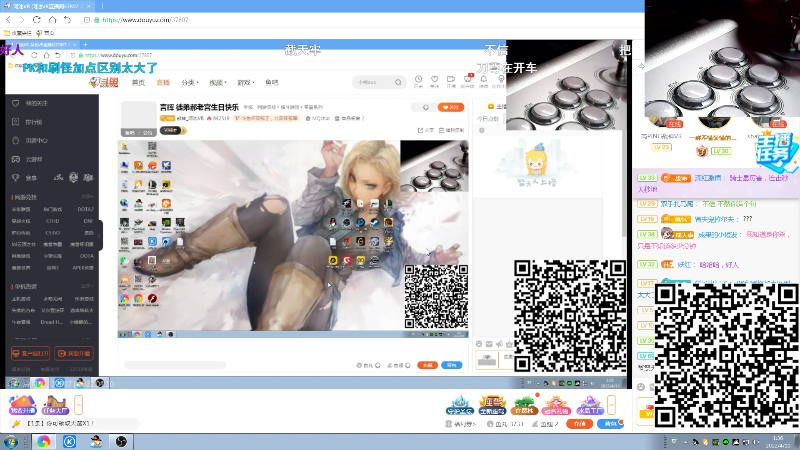Open the DOTA2 category link

[85, 209]
